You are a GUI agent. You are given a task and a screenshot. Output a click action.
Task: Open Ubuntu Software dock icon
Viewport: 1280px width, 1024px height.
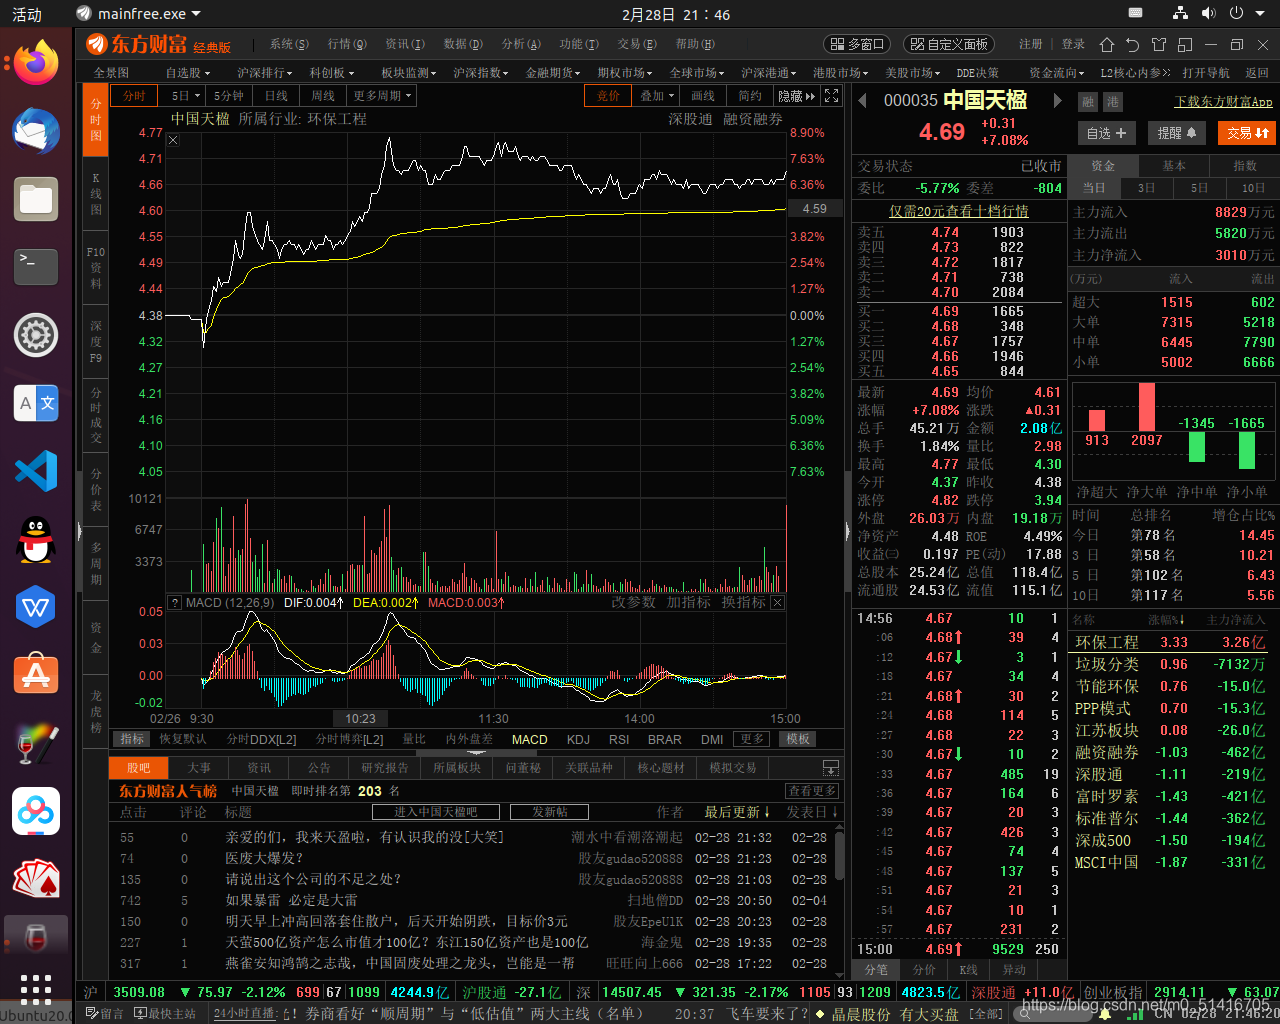point(36,675)
